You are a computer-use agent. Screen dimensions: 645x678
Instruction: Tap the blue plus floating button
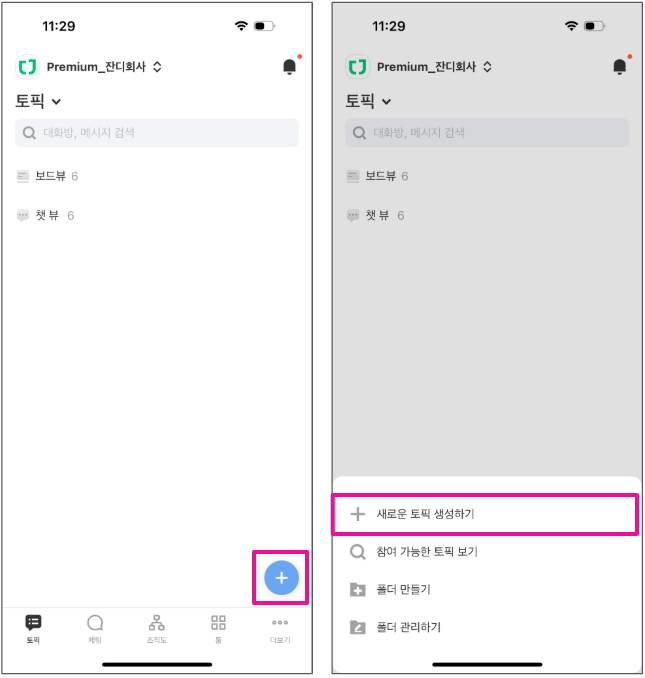[281, 578]
